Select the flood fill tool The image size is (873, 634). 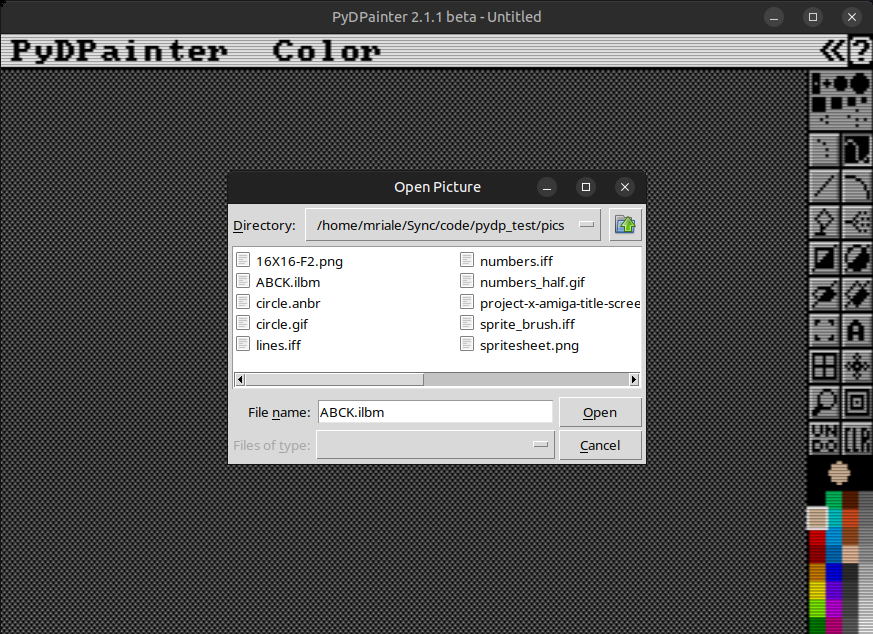823,222
